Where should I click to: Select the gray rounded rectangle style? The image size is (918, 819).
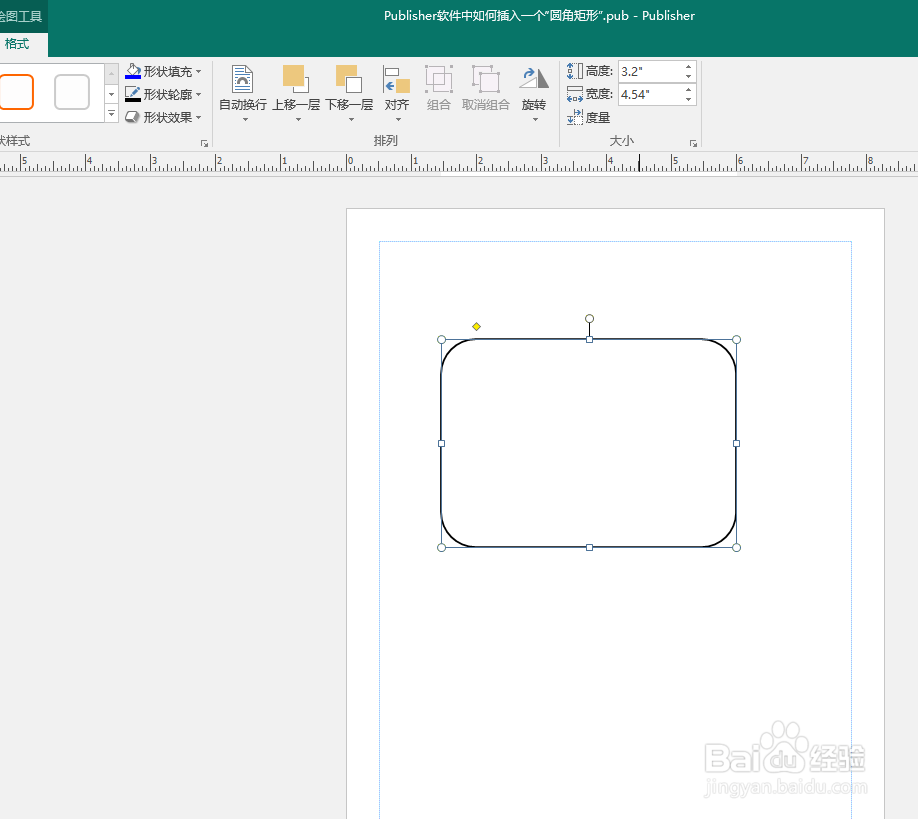(71, 92)
